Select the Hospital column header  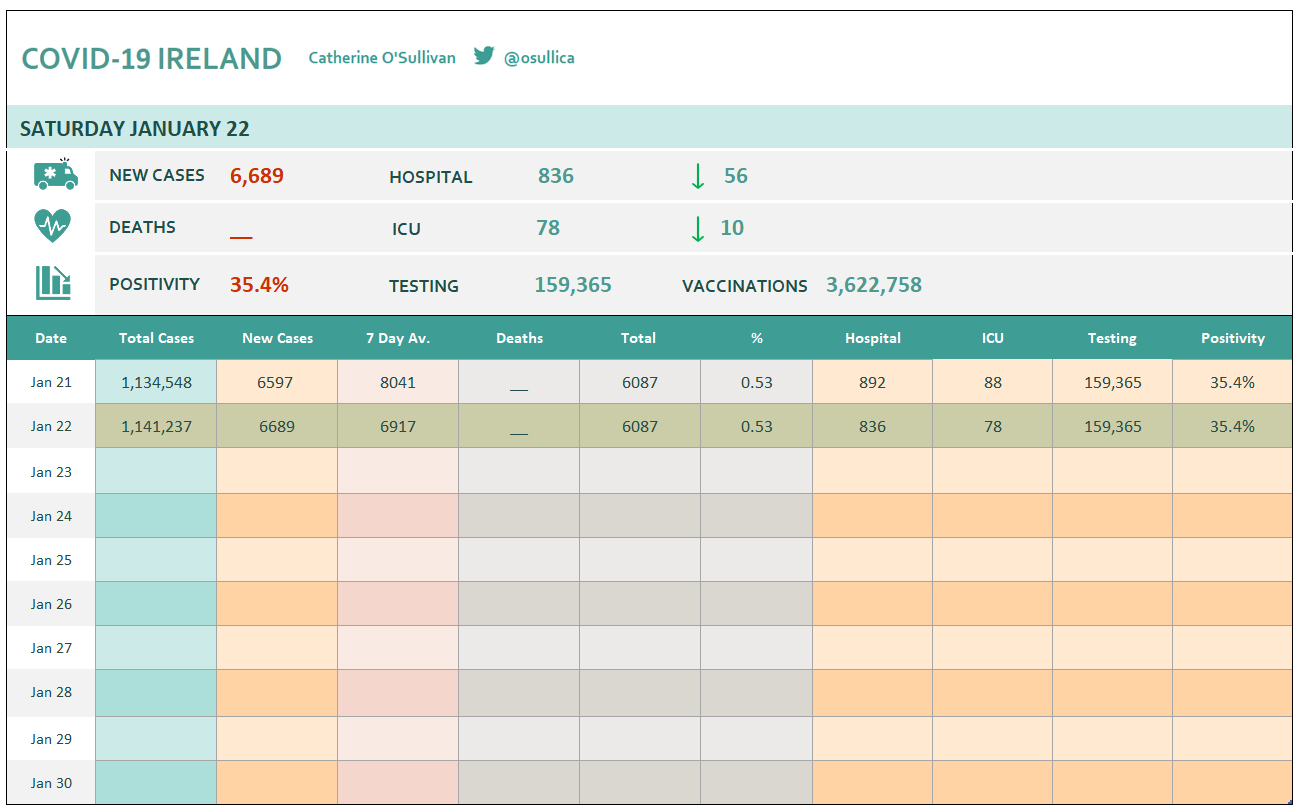[872, 338]
